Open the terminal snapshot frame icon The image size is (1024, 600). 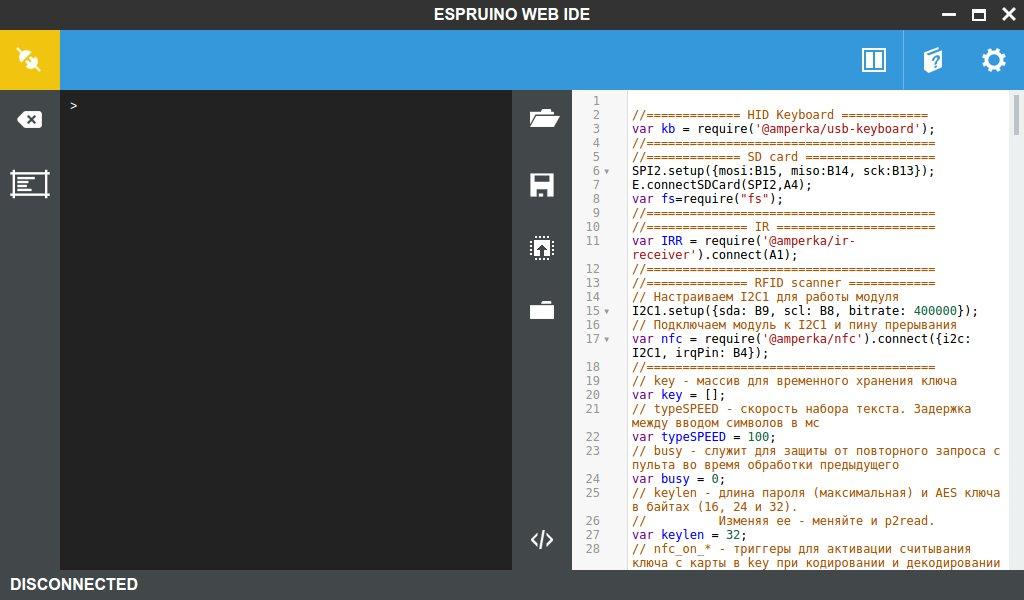pos(29,184)
